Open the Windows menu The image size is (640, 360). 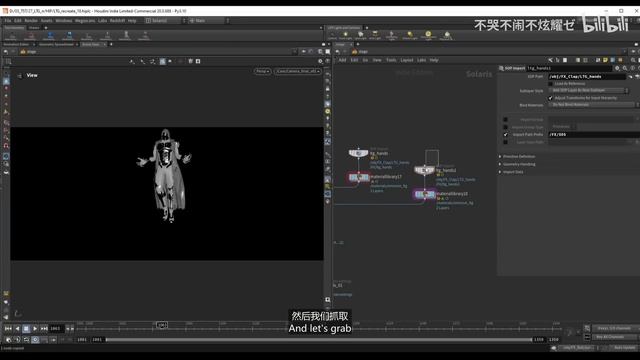[x=64, y=20]
